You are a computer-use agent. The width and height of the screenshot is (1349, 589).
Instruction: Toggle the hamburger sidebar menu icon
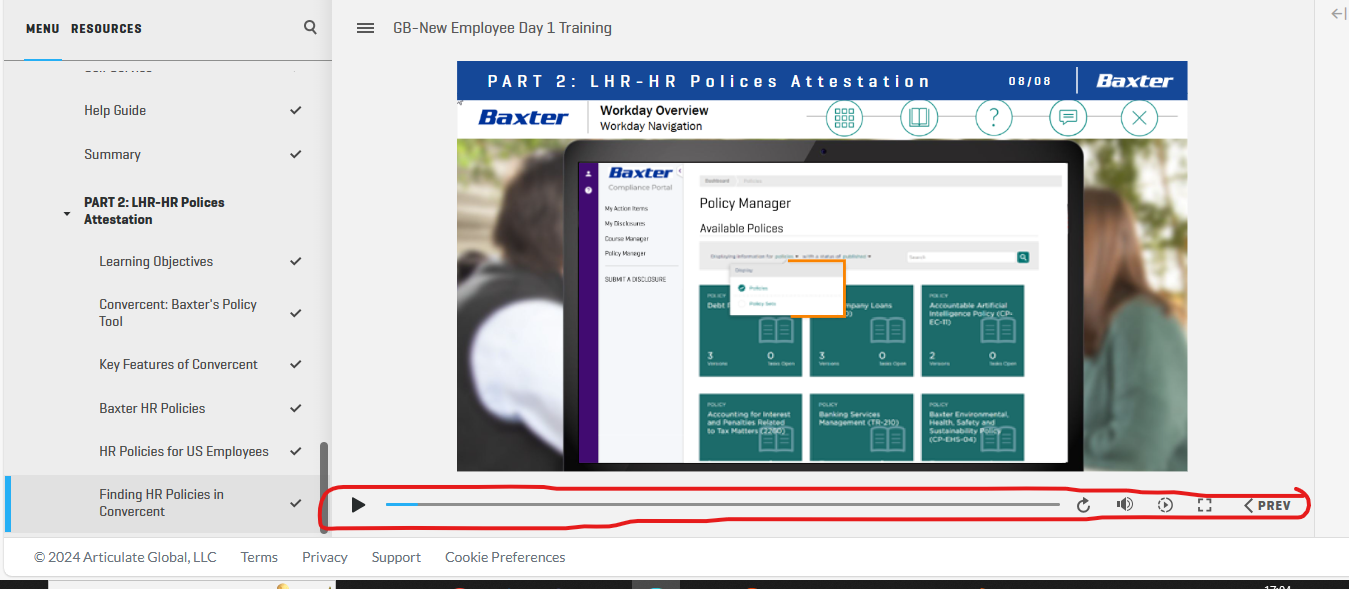tap(365, 28)
